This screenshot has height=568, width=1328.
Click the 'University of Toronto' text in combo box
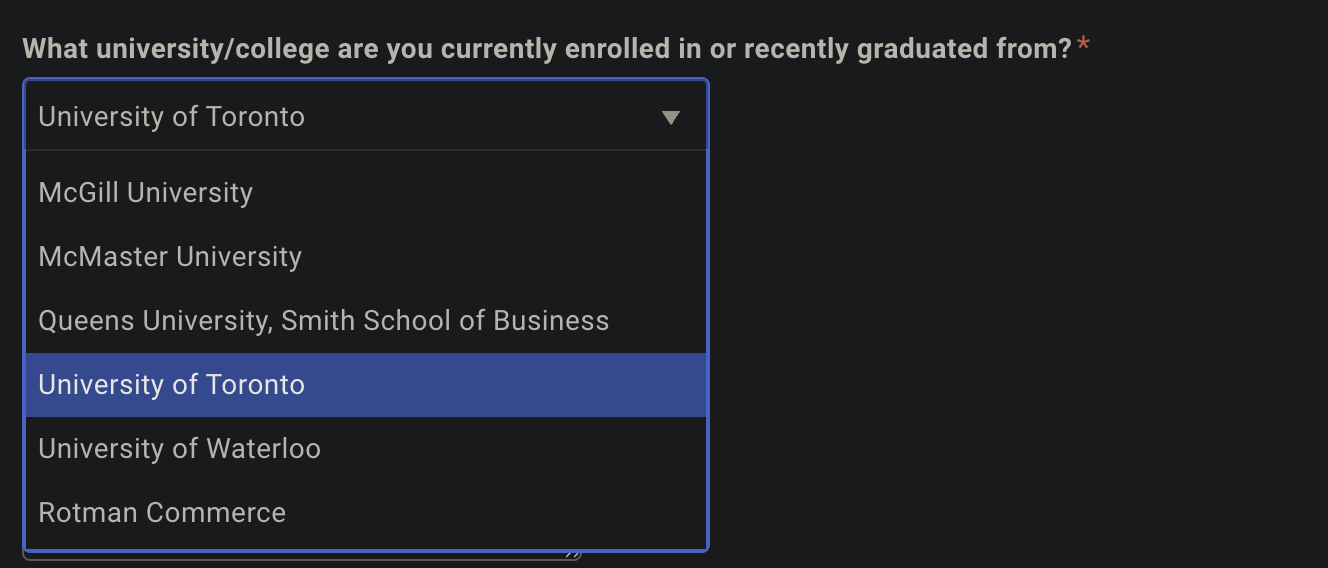coord(171,117)
